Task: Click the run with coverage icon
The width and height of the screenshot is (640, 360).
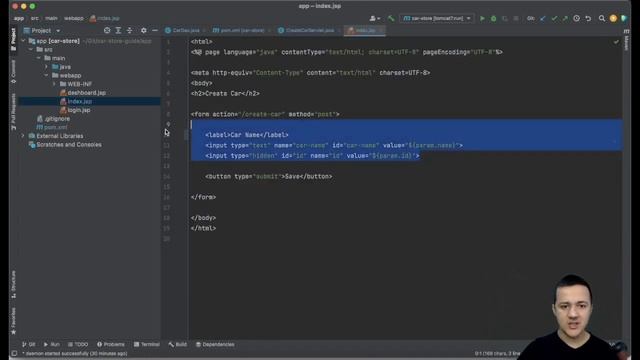Action: click(x=505, y=18)
